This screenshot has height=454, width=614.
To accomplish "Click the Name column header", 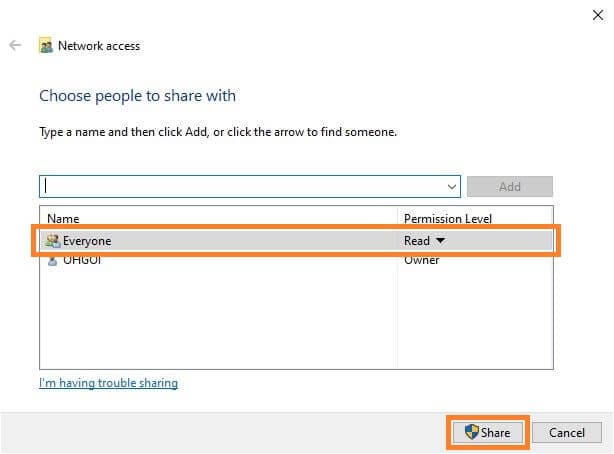I will (x=63, y=219).
